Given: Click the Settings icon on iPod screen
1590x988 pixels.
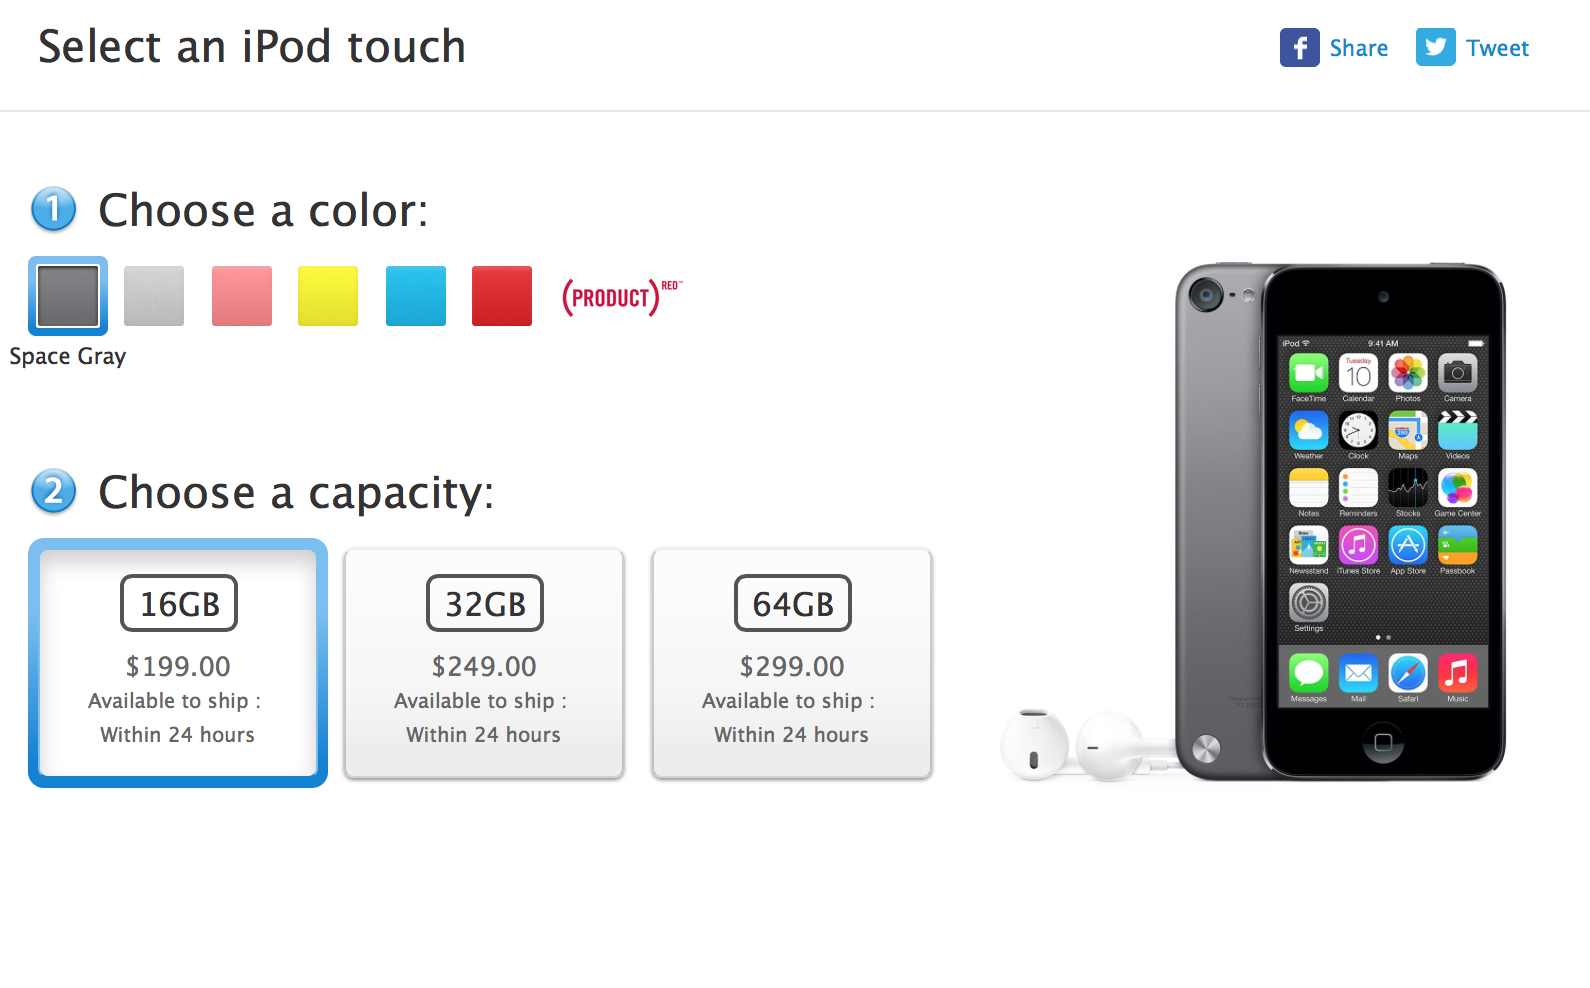Looking at the screenshot, I should point(1308,603).
